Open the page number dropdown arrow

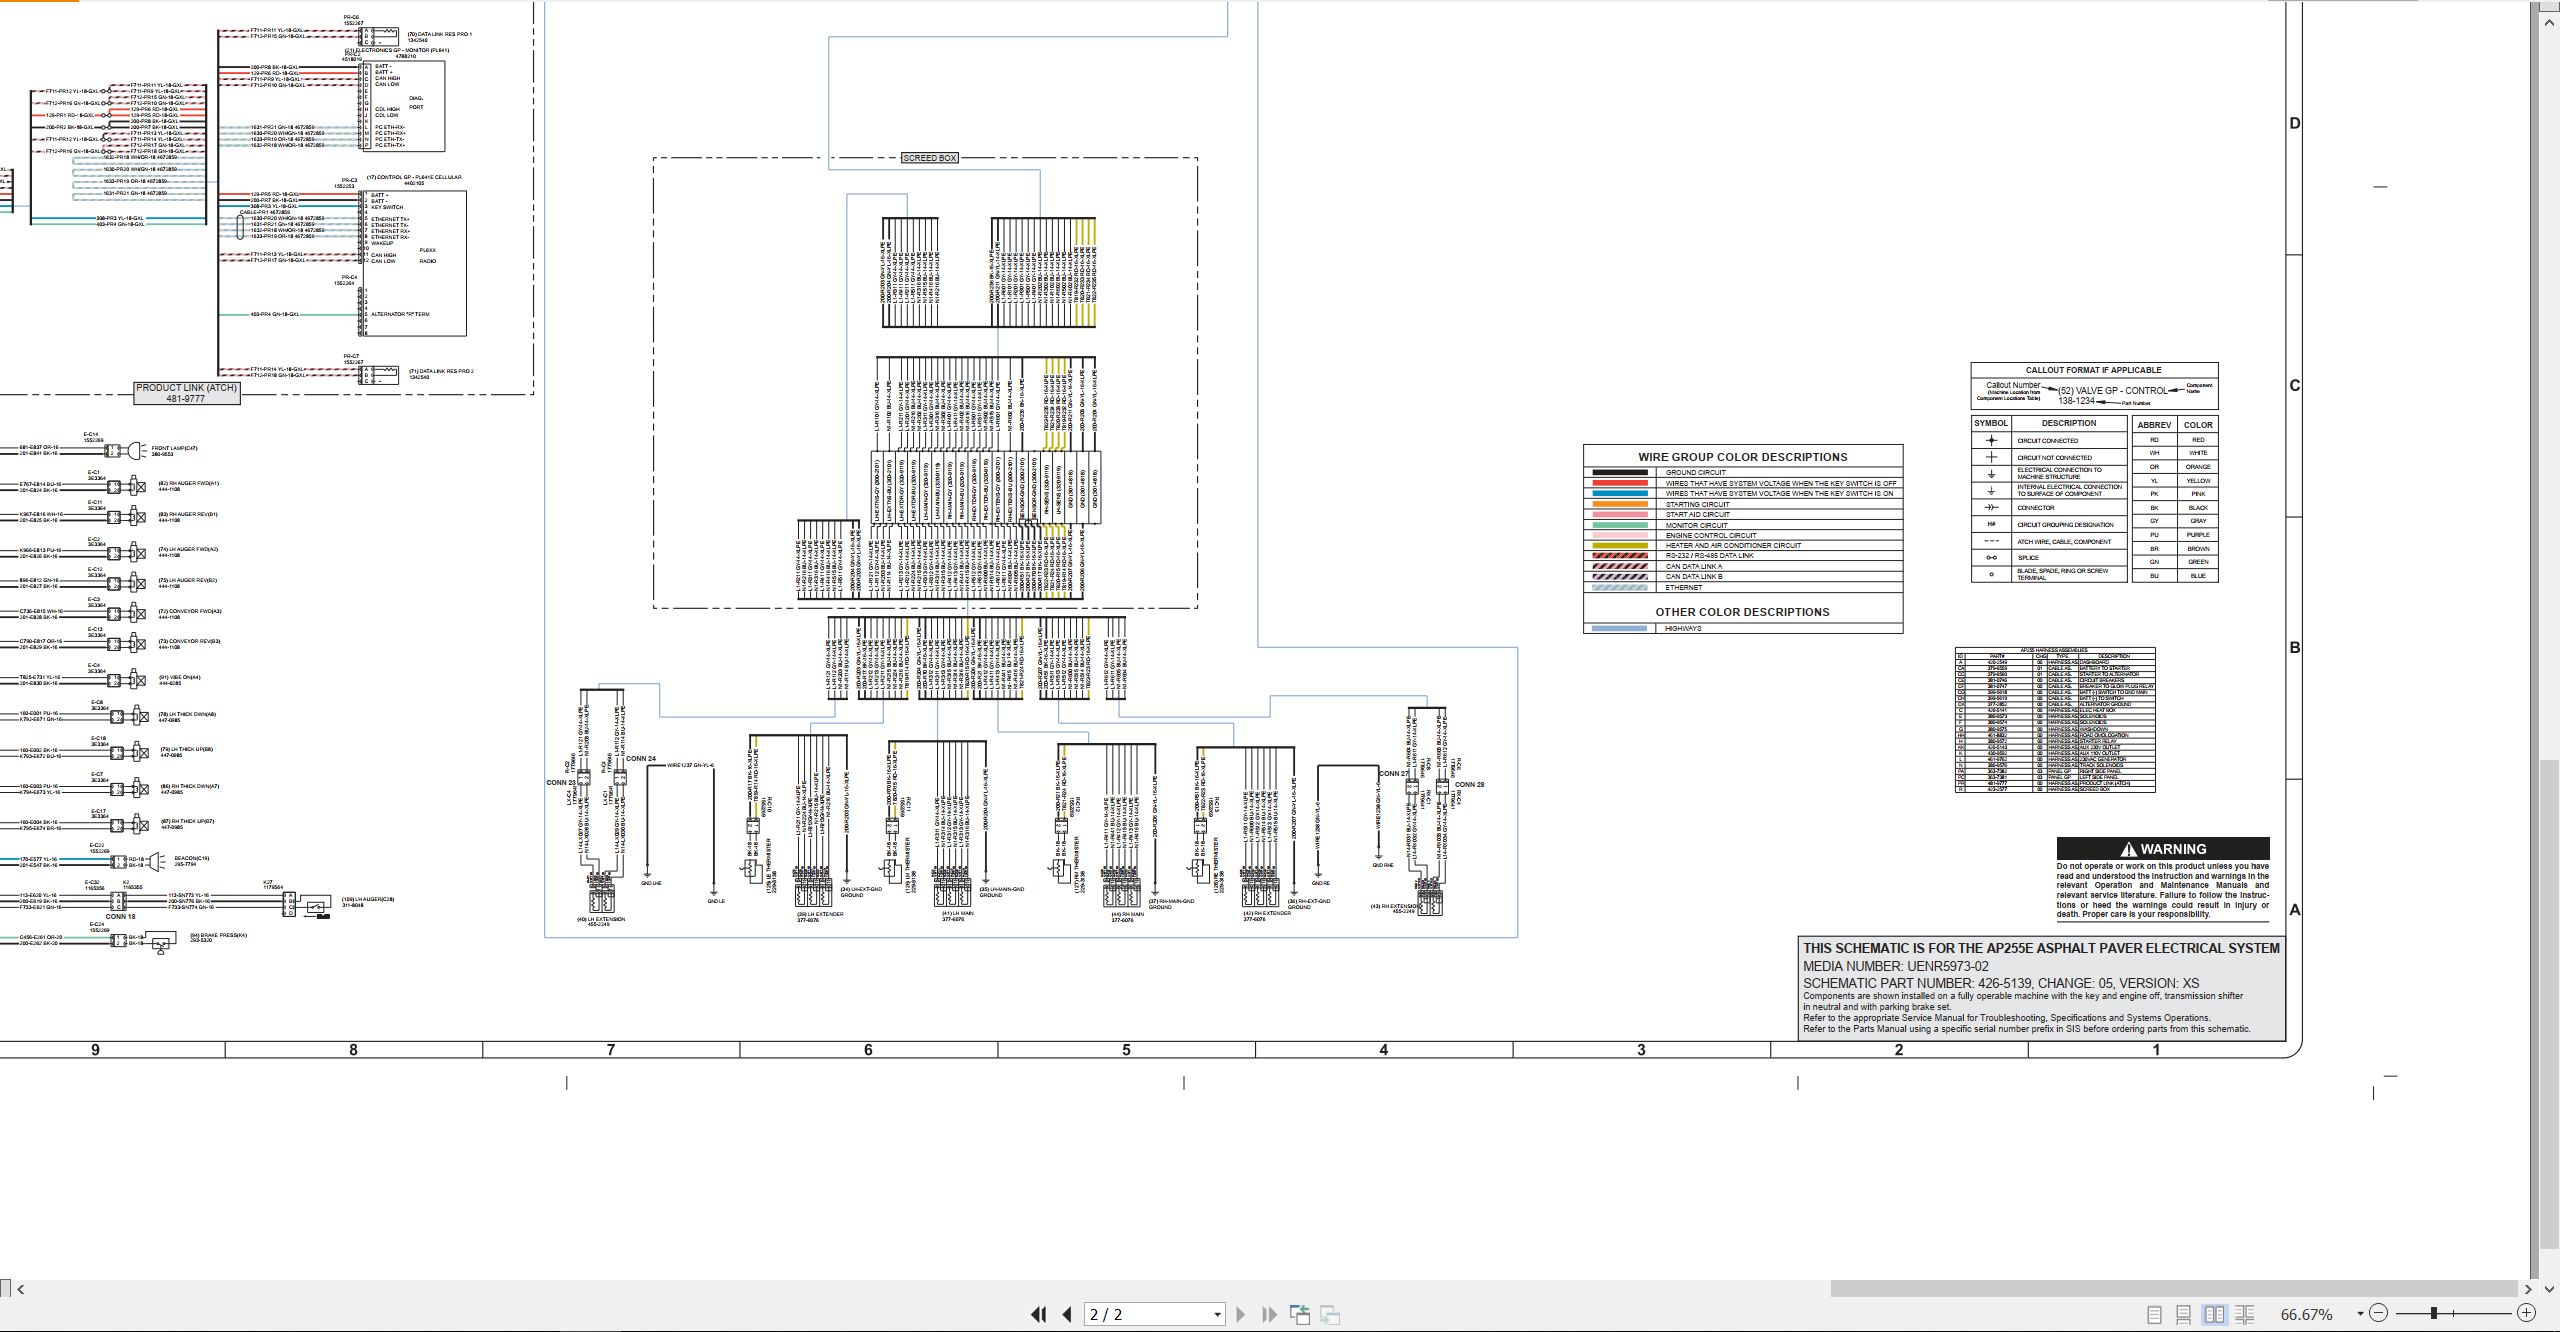tap(1217, 1314)
